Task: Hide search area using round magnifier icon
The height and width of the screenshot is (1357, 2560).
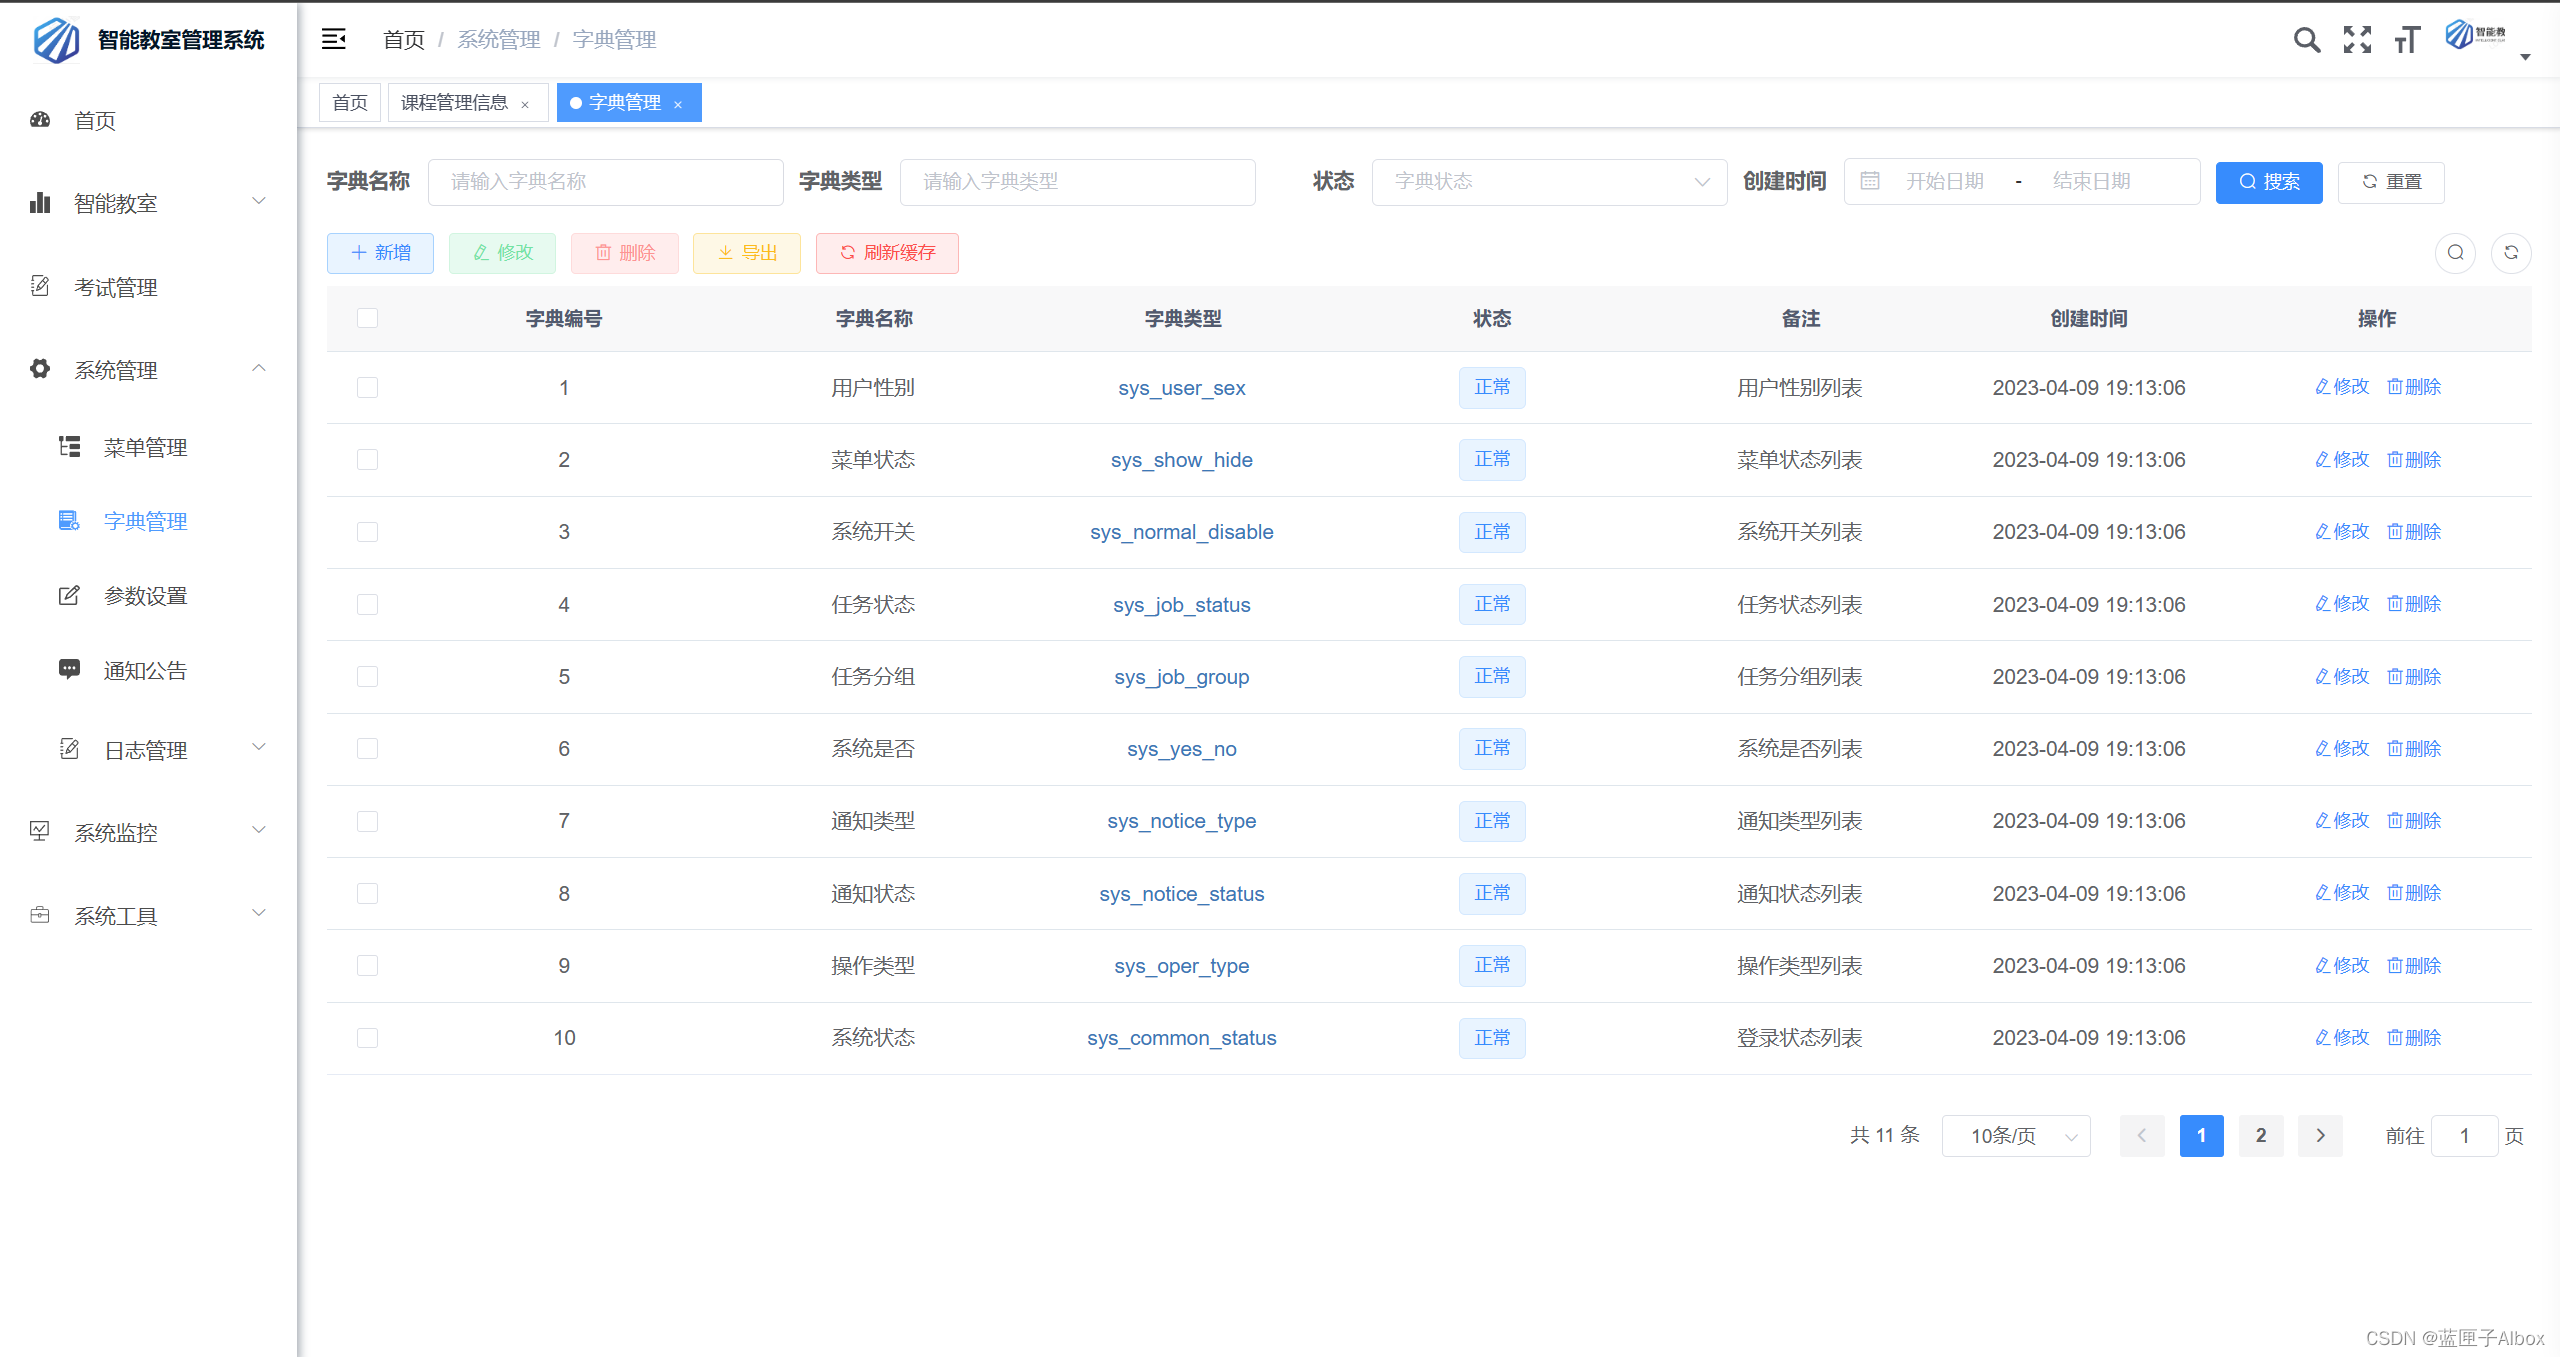Action: point(2455,253)
